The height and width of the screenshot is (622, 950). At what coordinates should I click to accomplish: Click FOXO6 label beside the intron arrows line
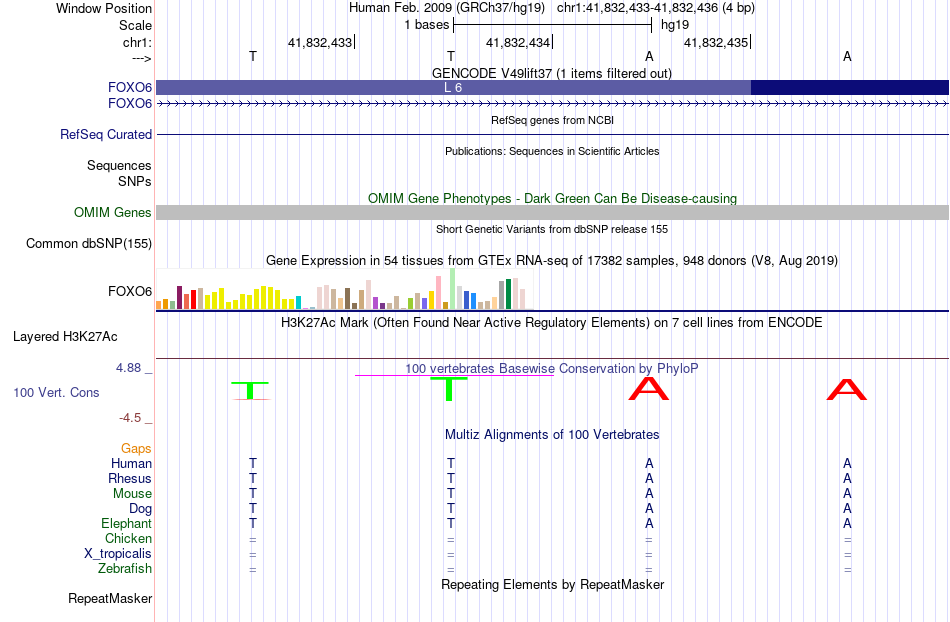click(130, 104)
